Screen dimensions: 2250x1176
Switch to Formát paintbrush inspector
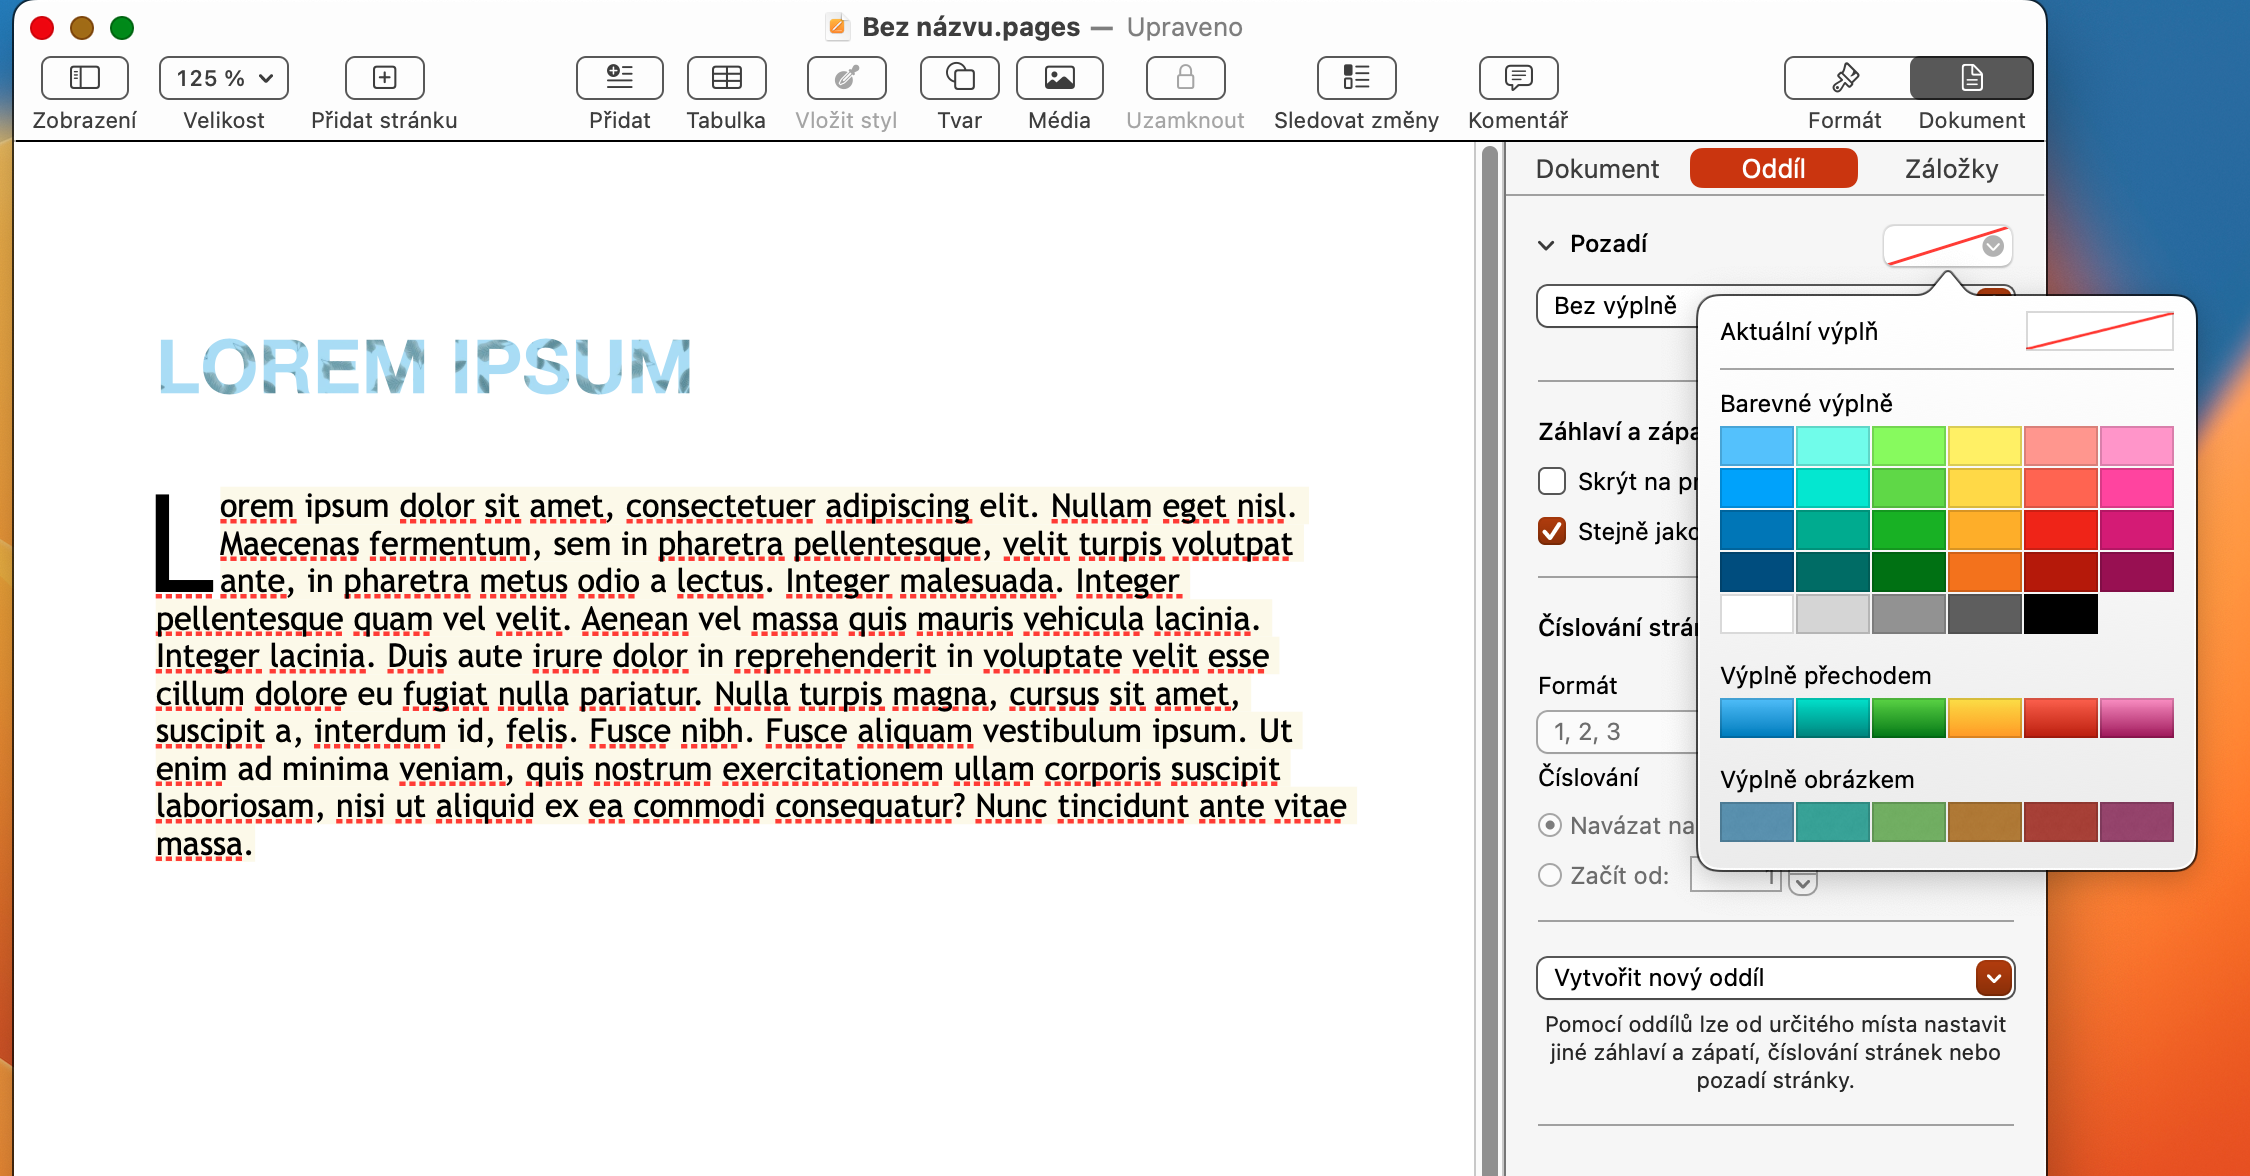click(x=1846, y=78)
